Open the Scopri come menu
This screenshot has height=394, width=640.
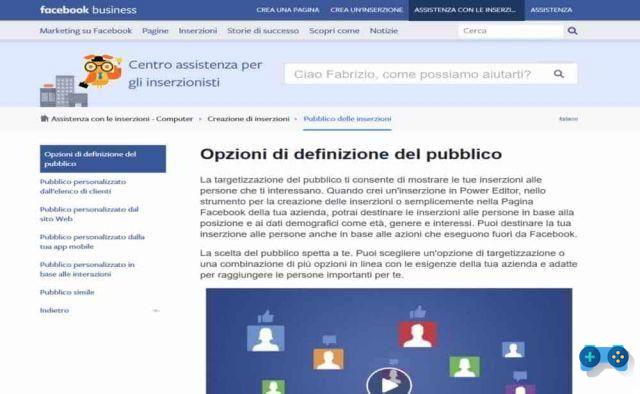tap(334, 31)
